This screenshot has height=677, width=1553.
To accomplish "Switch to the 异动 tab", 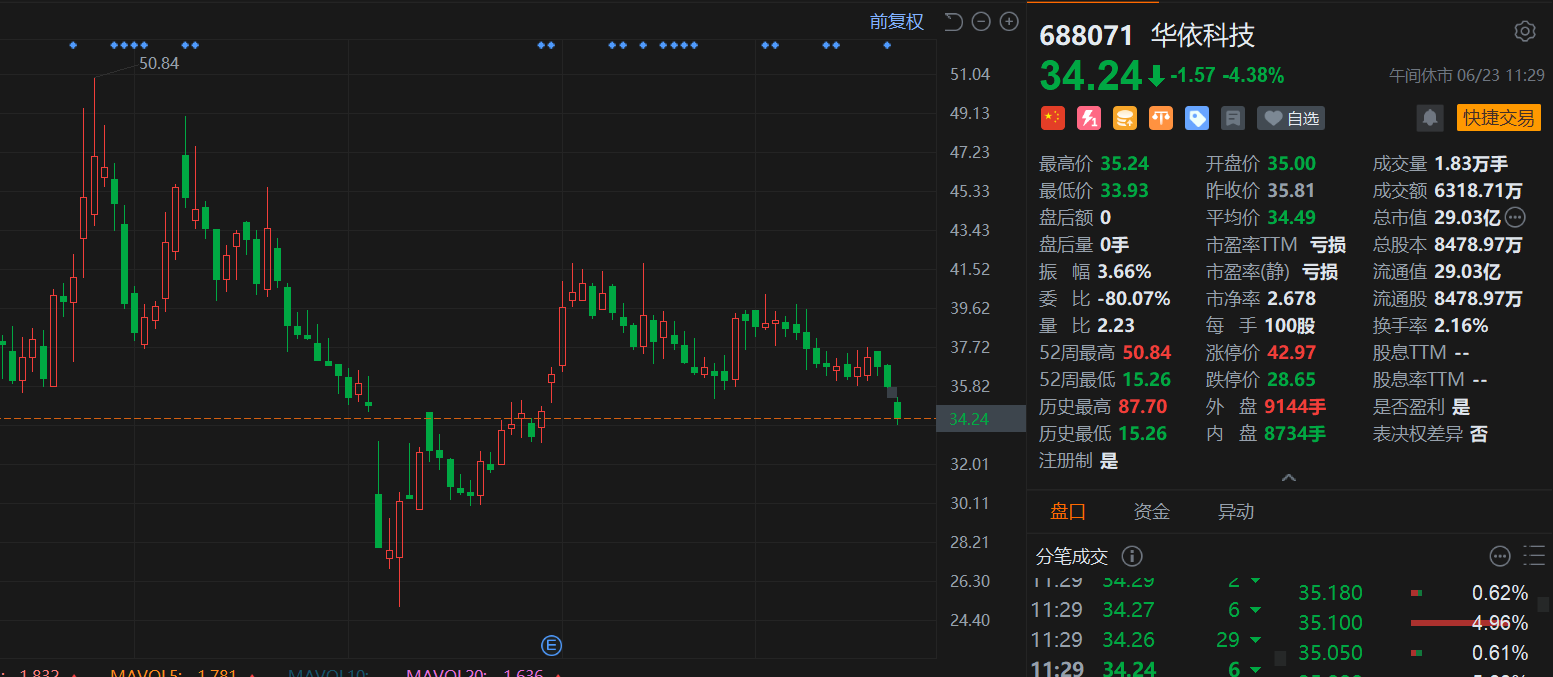I will [1236, 512].
